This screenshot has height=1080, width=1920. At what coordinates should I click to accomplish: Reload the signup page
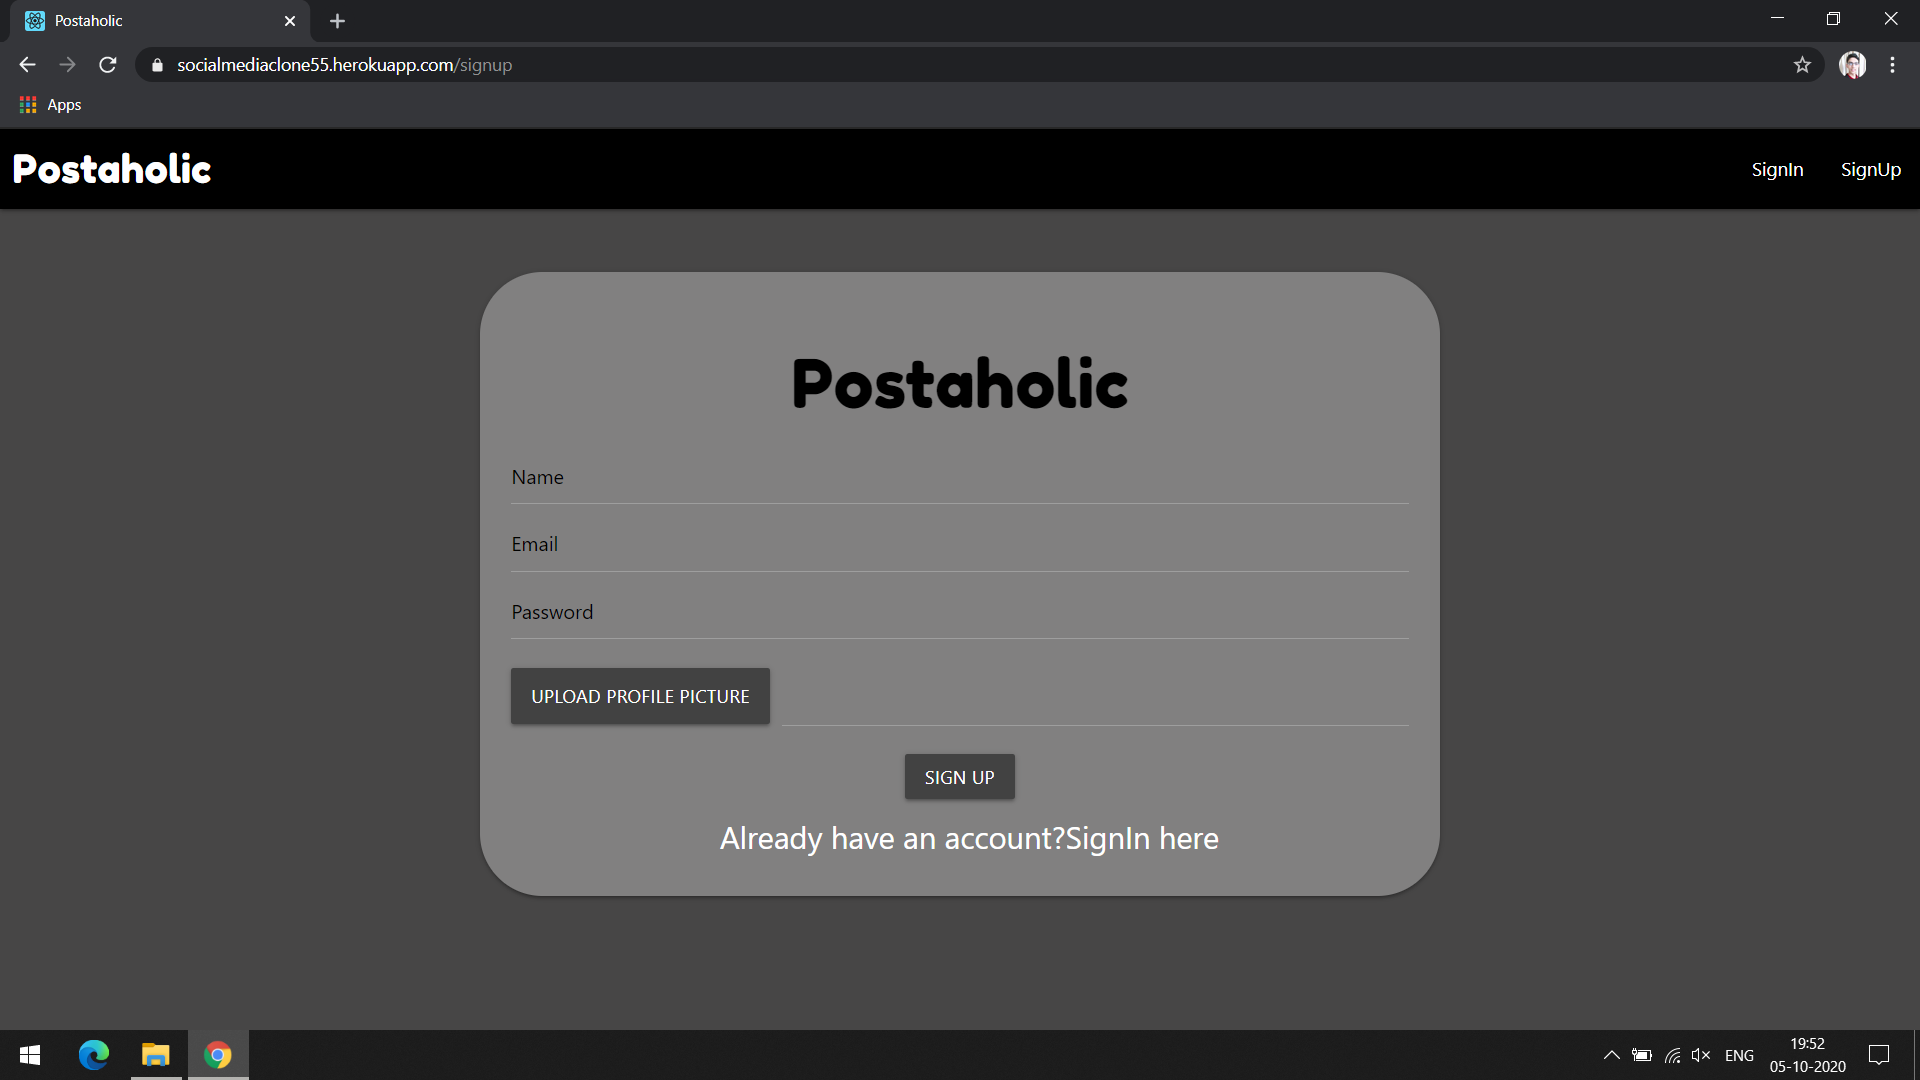[108, 65]
